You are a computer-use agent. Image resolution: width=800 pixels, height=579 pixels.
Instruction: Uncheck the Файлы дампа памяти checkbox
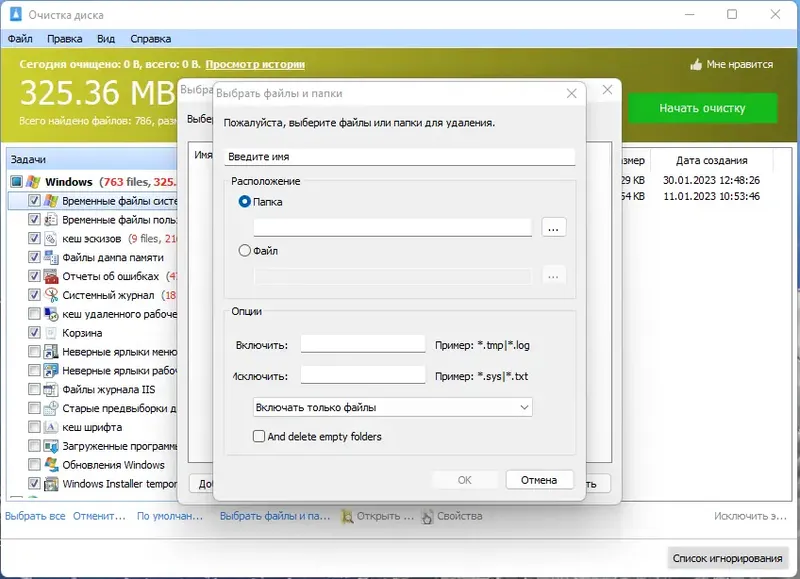tap(34, 257)
